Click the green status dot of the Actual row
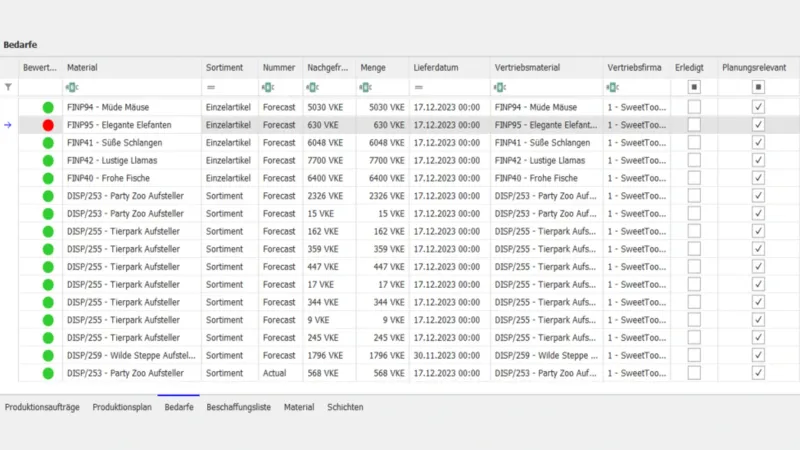The width and height of the screenshot is (800, 450). (48, 373)
